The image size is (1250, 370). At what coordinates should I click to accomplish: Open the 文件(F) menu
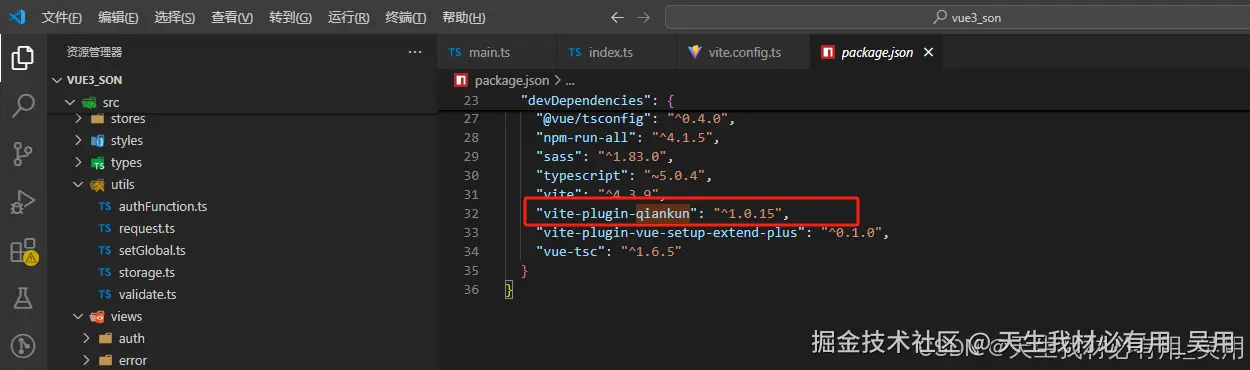click(62, 18)
